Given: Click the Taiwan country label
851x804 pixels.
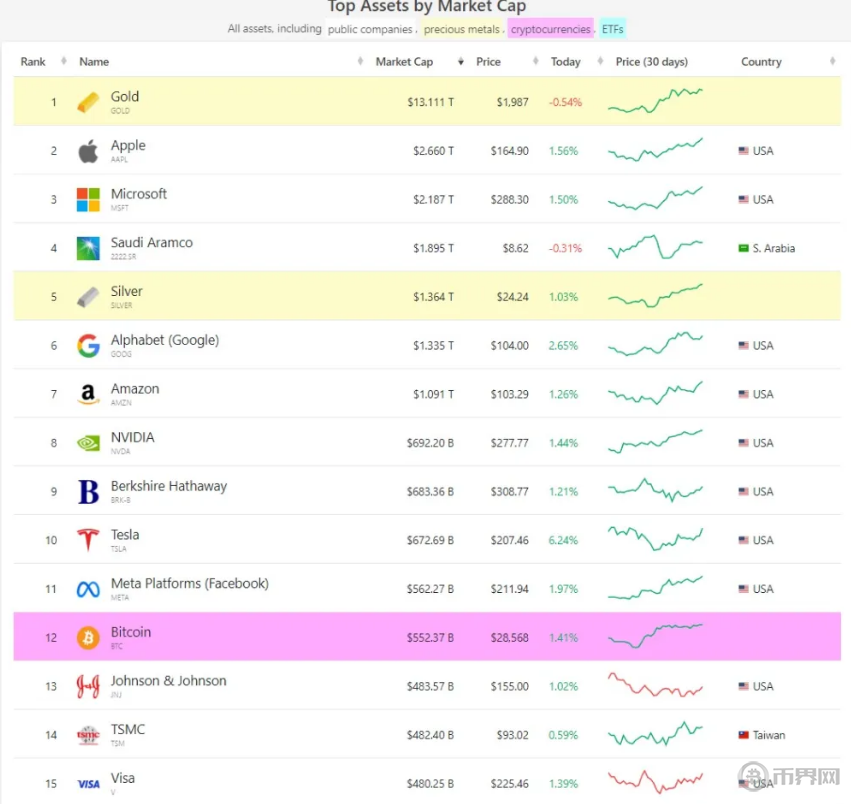Looking at the screenshot, I should point(769,735).
